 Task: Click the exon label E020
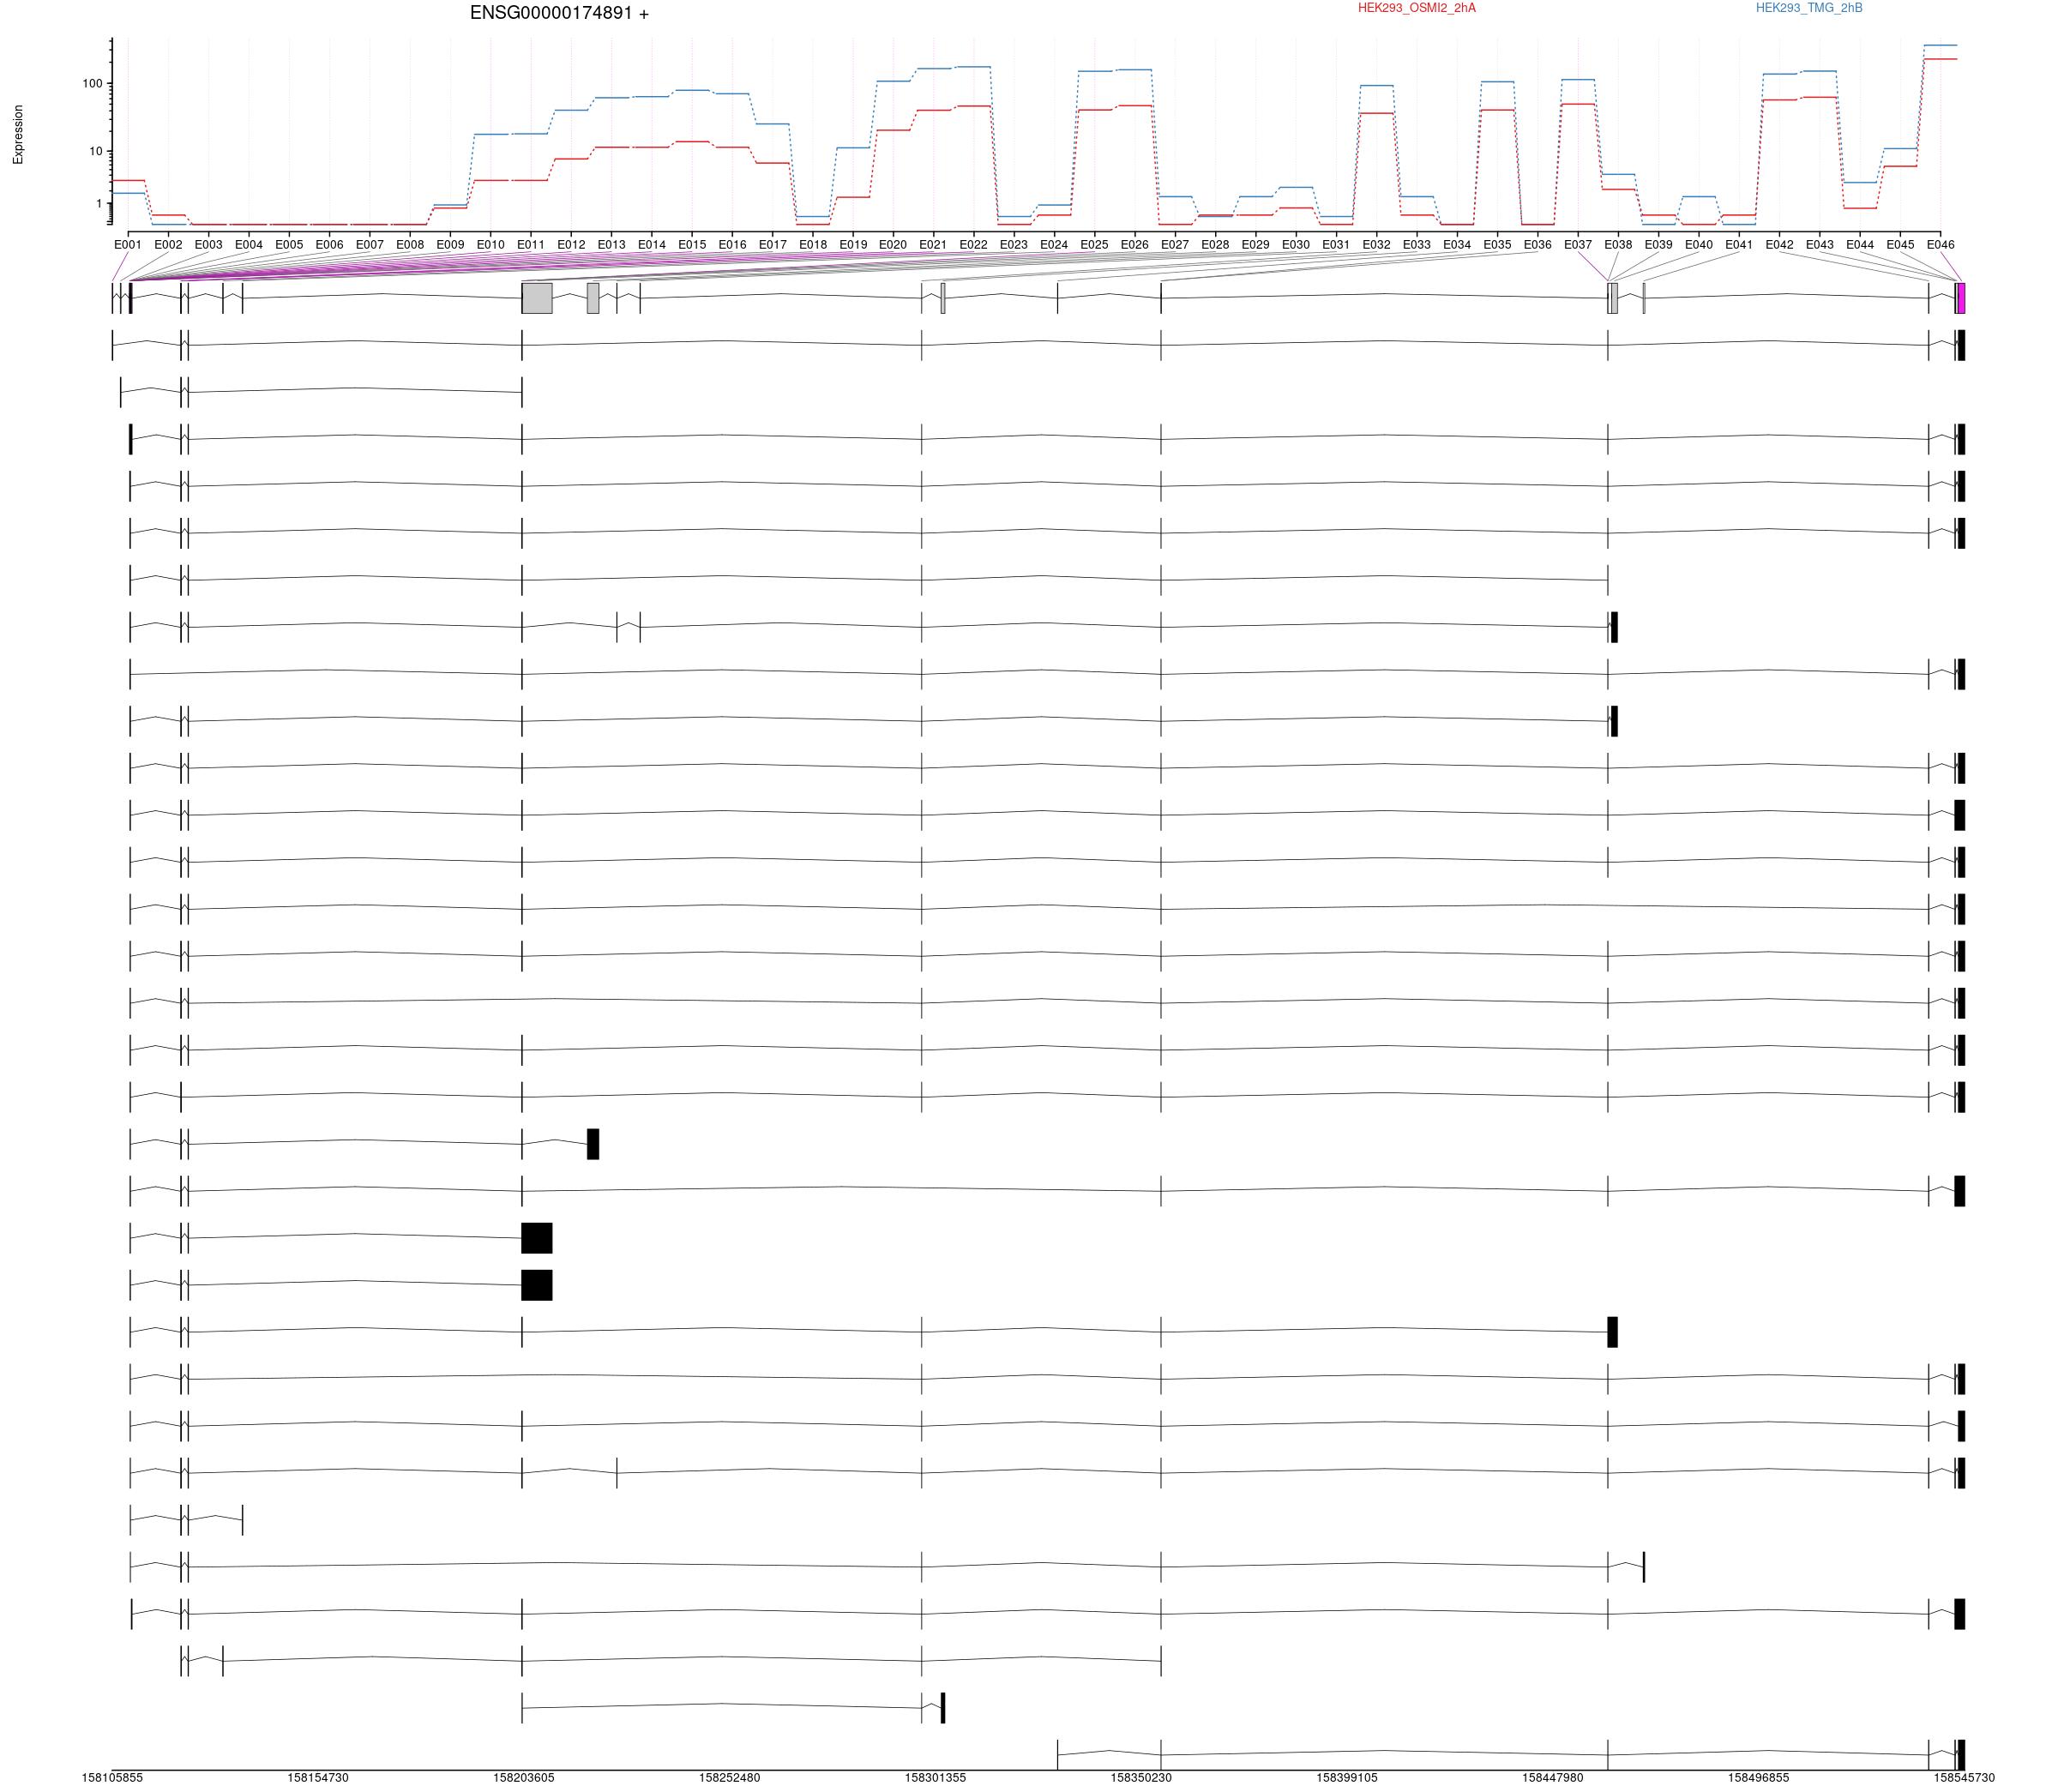(893, 244)
